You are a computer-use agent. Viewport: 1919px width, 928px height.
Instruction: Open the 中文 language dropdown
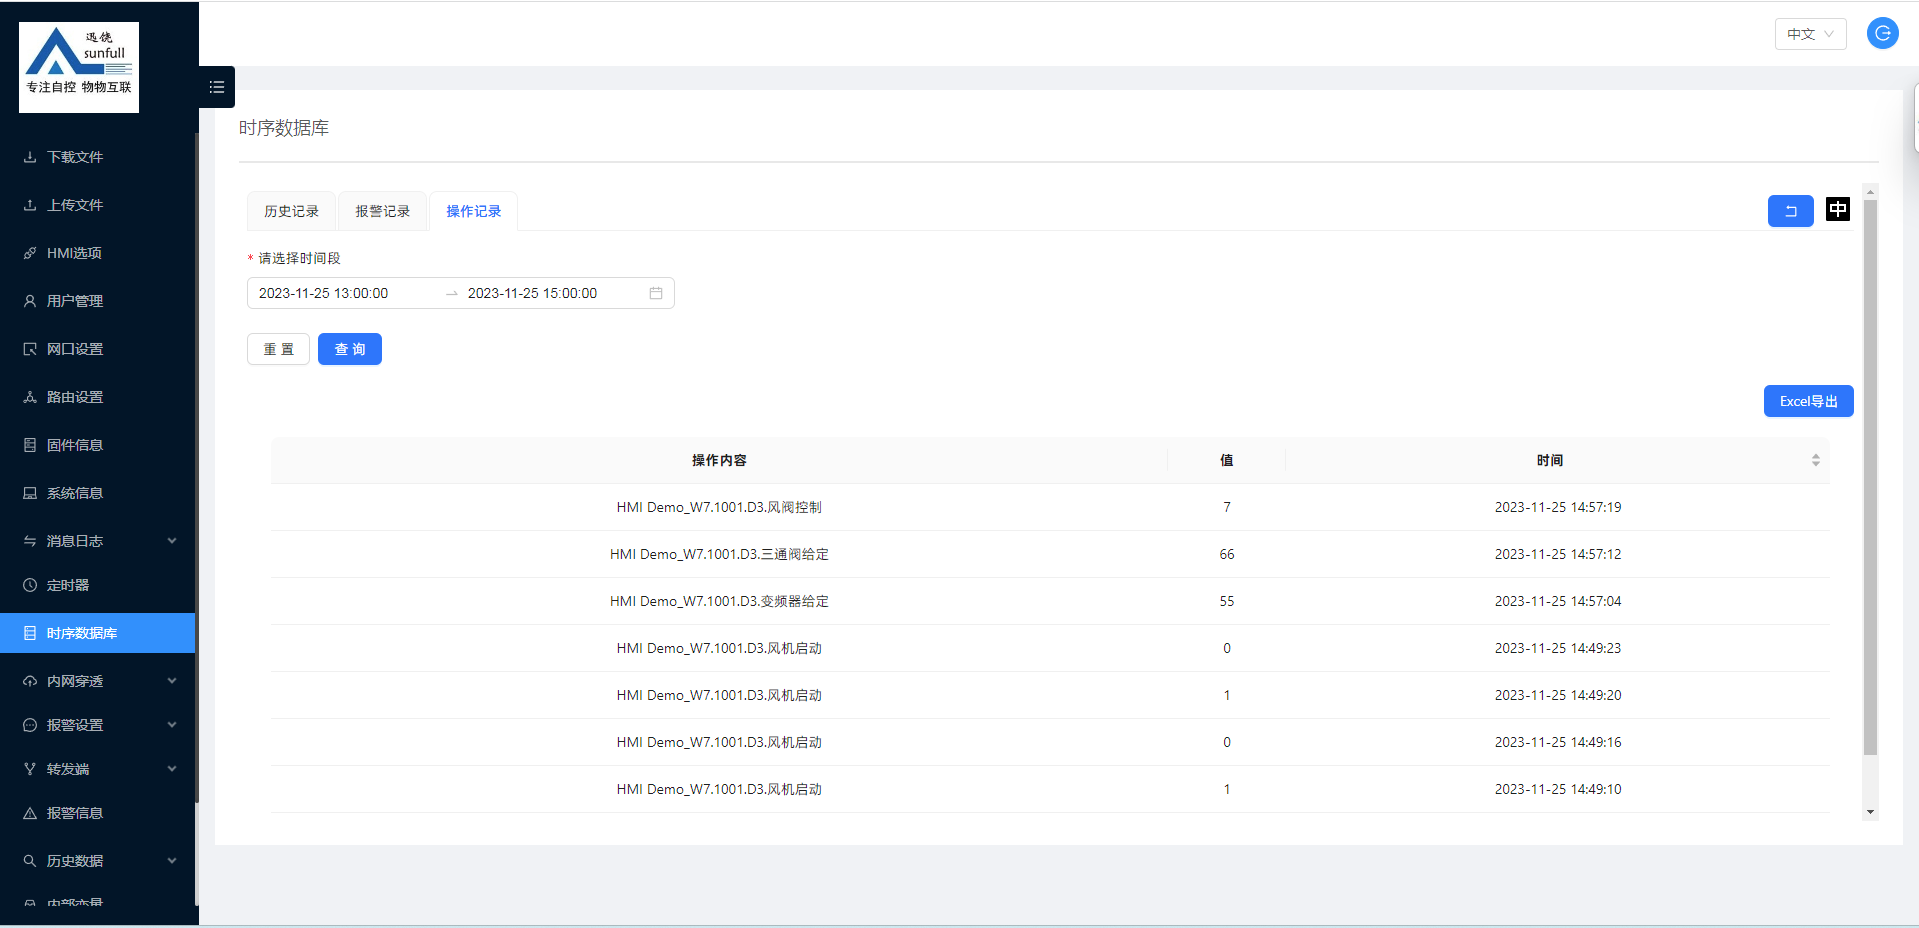pyautogui.click(x=1810, y=34)
